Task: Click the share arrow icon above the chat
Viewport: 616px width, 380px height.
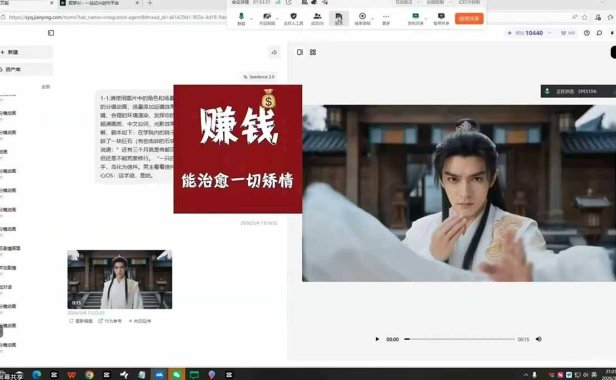Action: (274, 52)
